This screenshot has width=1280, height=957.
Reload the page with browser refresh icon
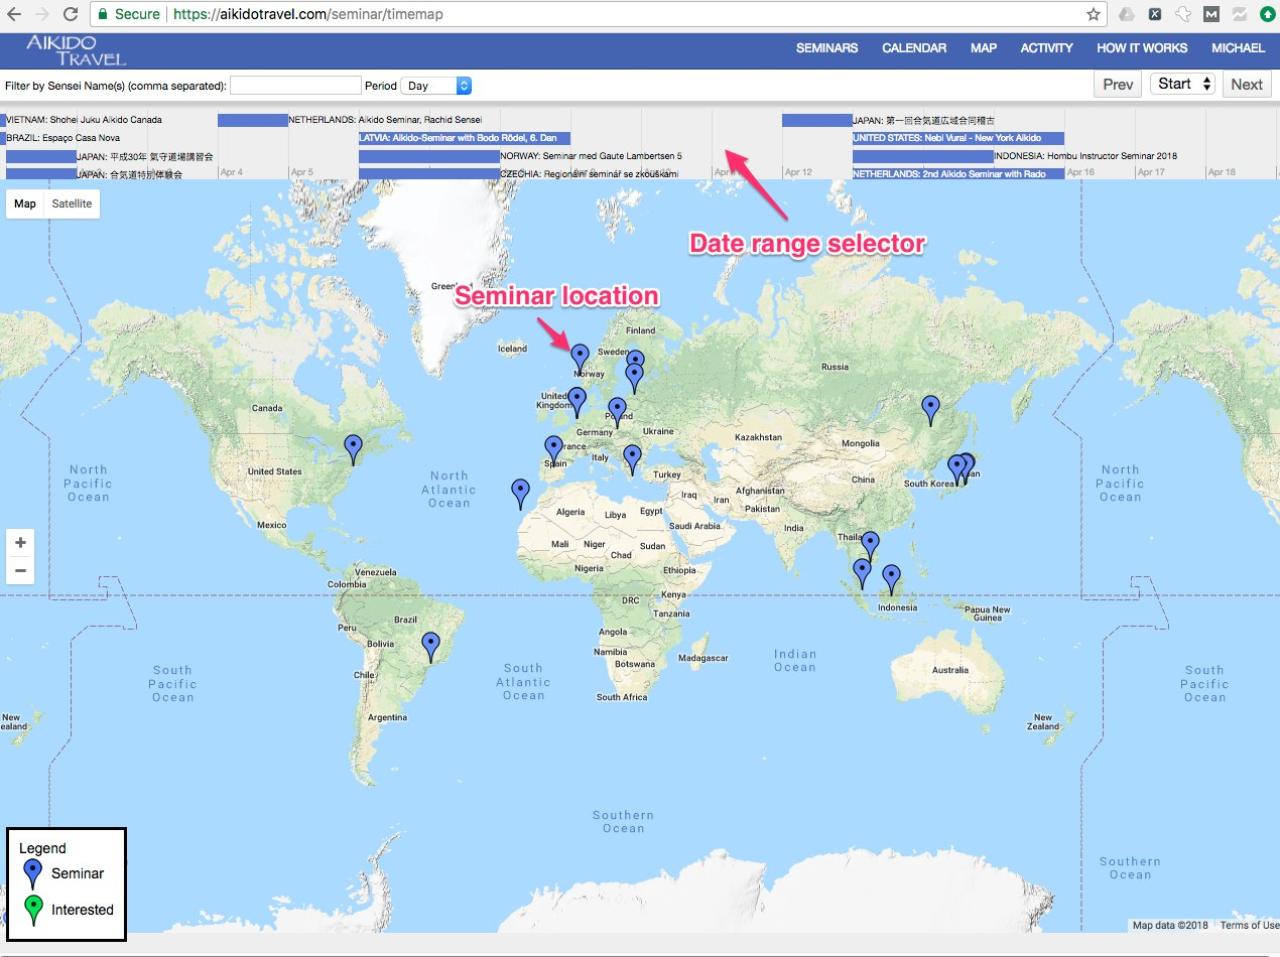point(70,14)
